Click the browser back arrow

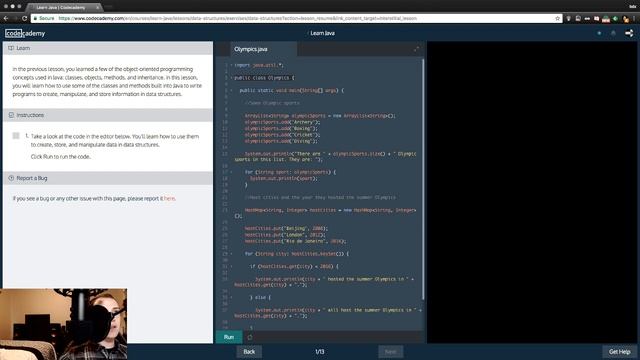click(x=6, y=18)
